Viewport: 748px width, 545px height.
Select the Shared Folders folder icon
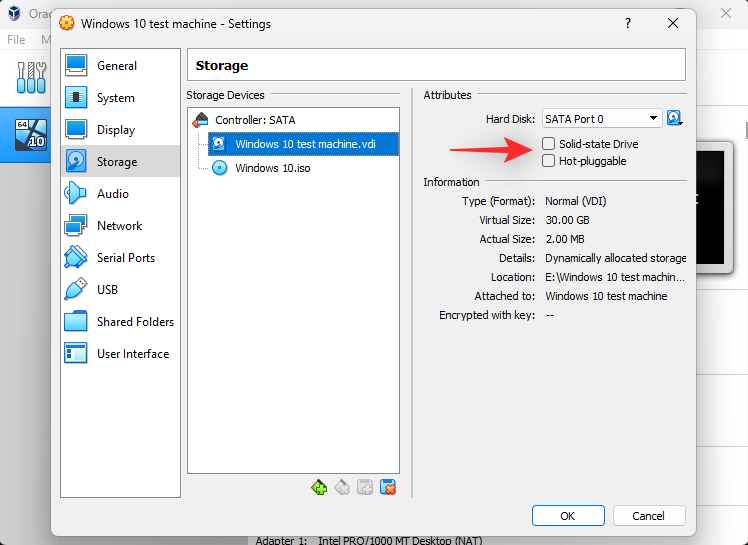point(76,321)
